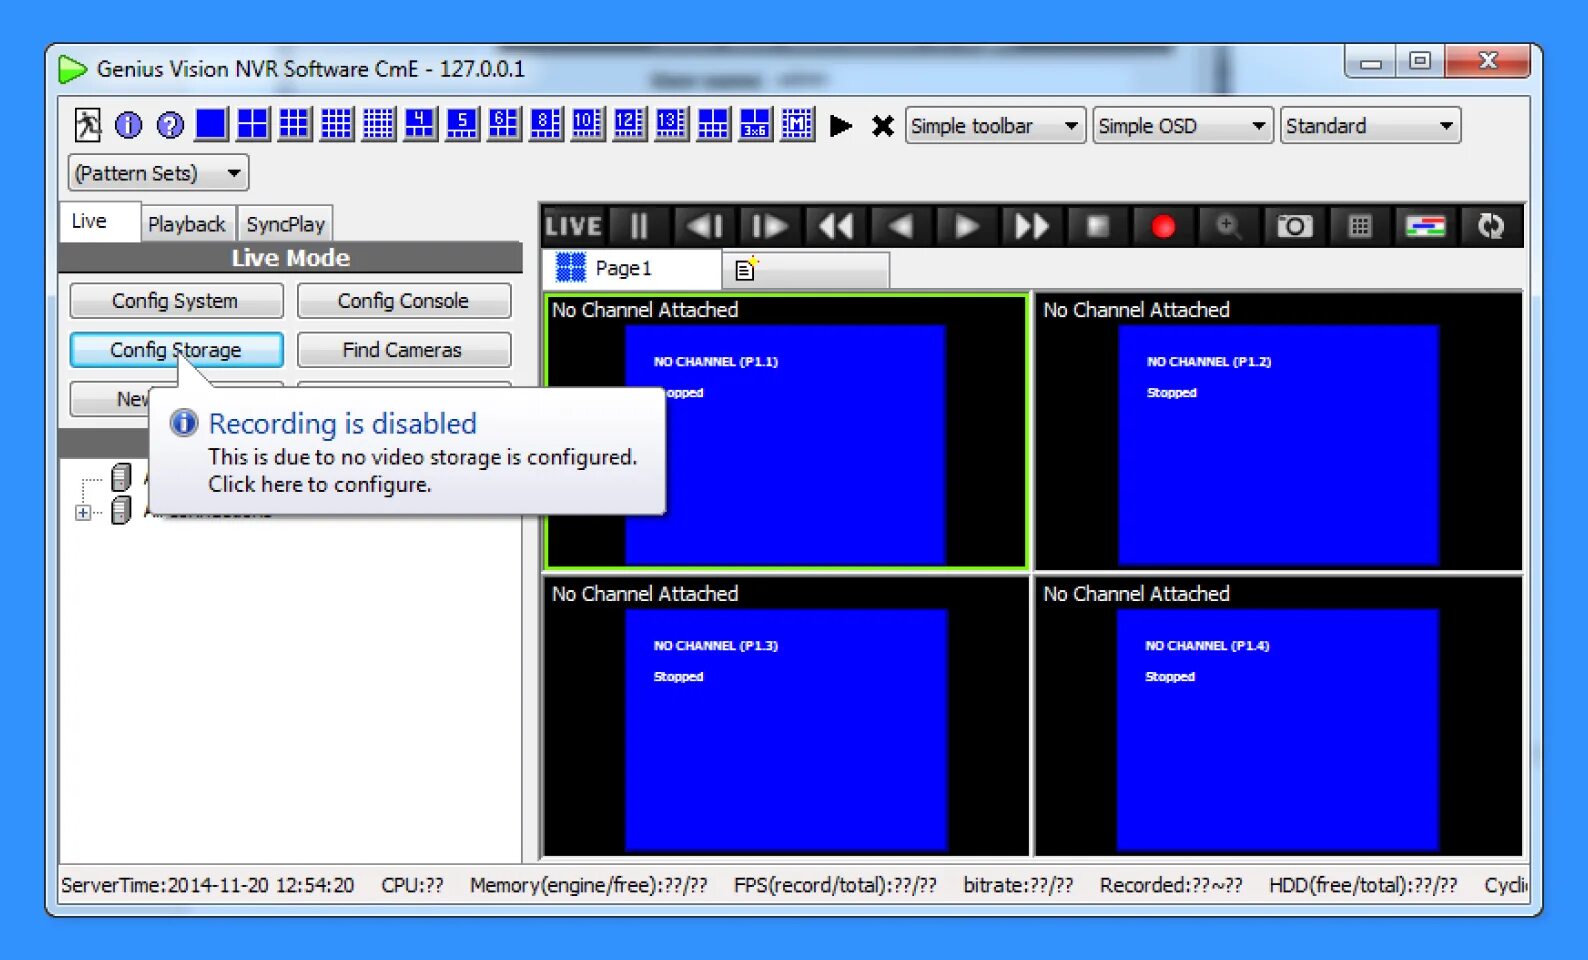This screenshot has width=1588, height=960.
Task: Choose the layout icon labeled 12
Action: click(x=629, y=124)
